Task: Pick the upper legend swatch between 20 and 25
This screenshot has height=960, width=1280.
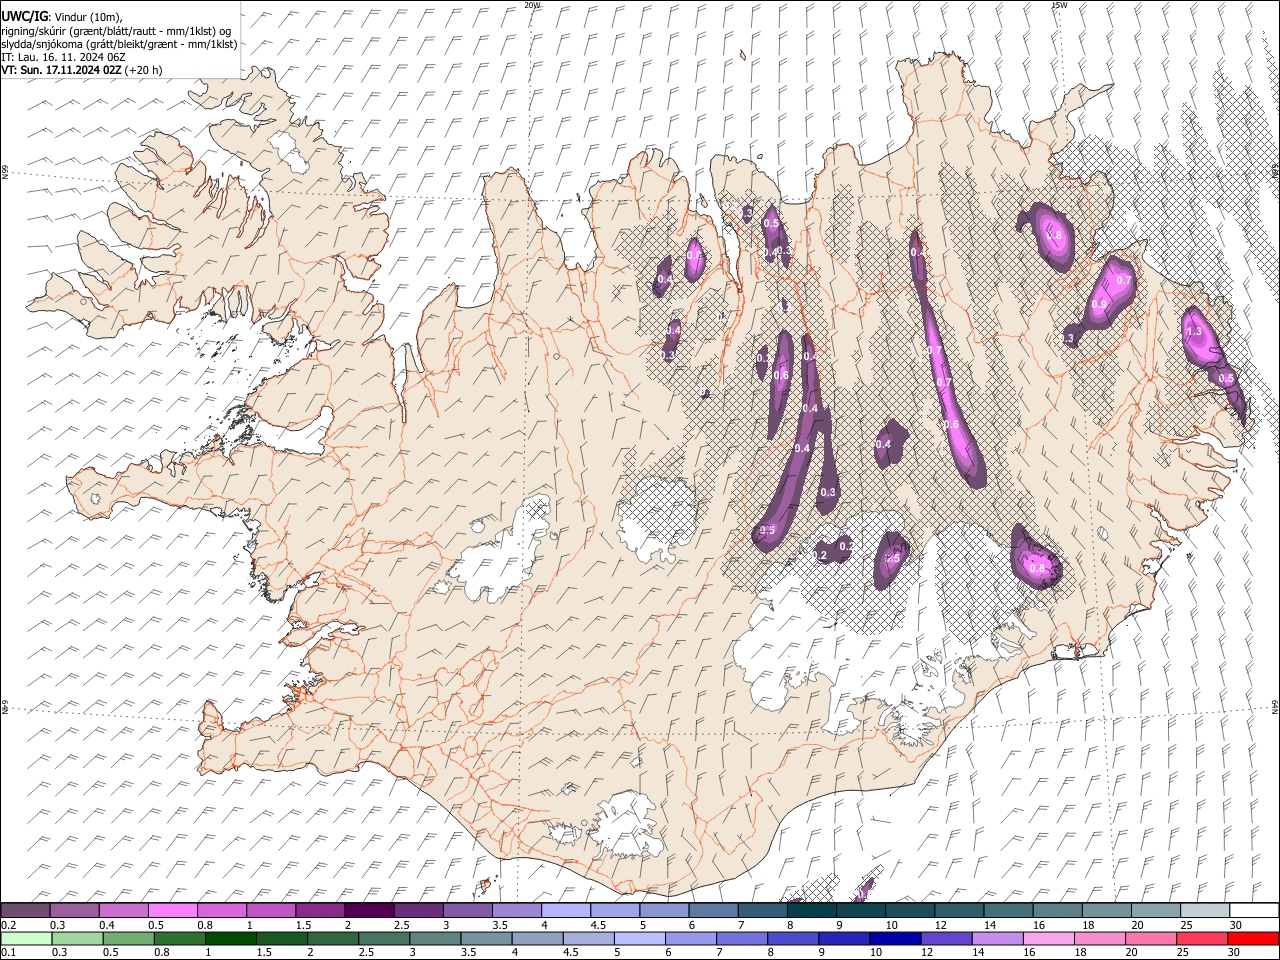Action: [1156, 910]
